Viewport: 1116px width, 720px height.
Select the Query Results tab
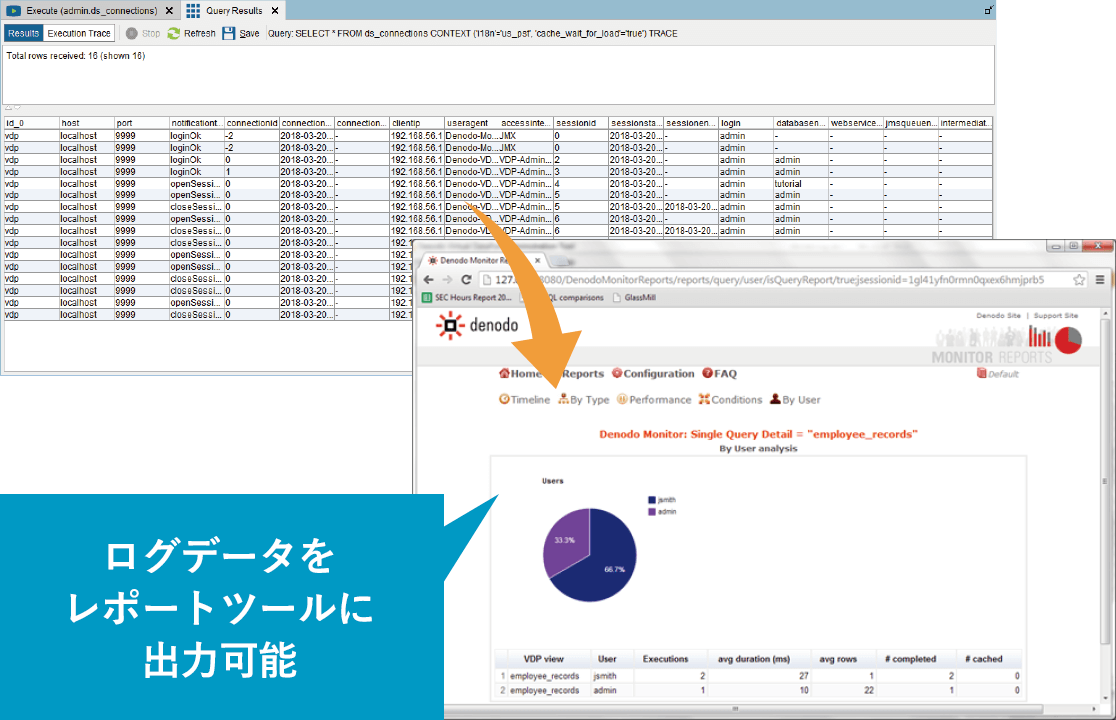(x=234, y=11)
